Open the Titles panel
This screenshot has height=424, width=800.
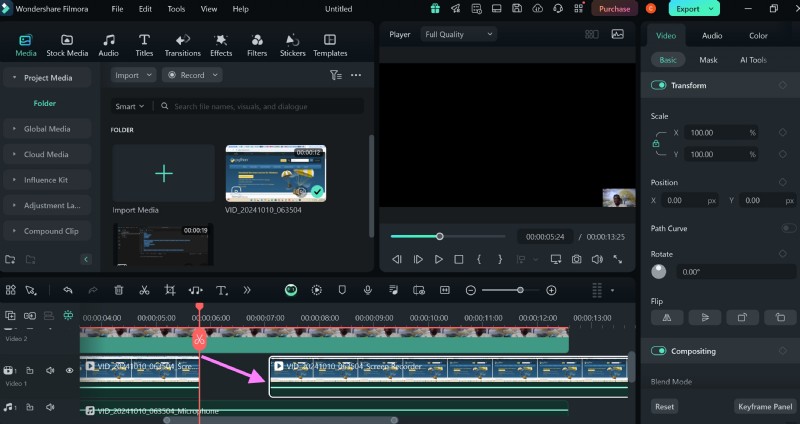[x=144, y=45]
